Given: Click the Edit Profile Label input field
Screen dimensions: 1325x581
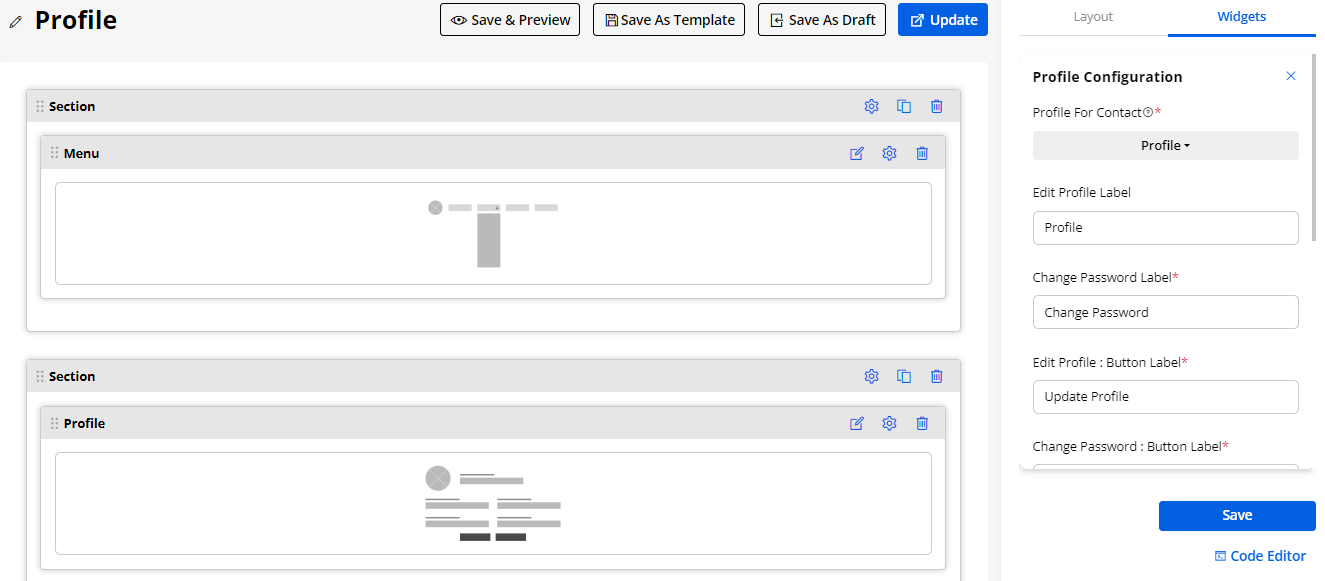Looking at the screenshot, I should click(x=1165, y=227).
